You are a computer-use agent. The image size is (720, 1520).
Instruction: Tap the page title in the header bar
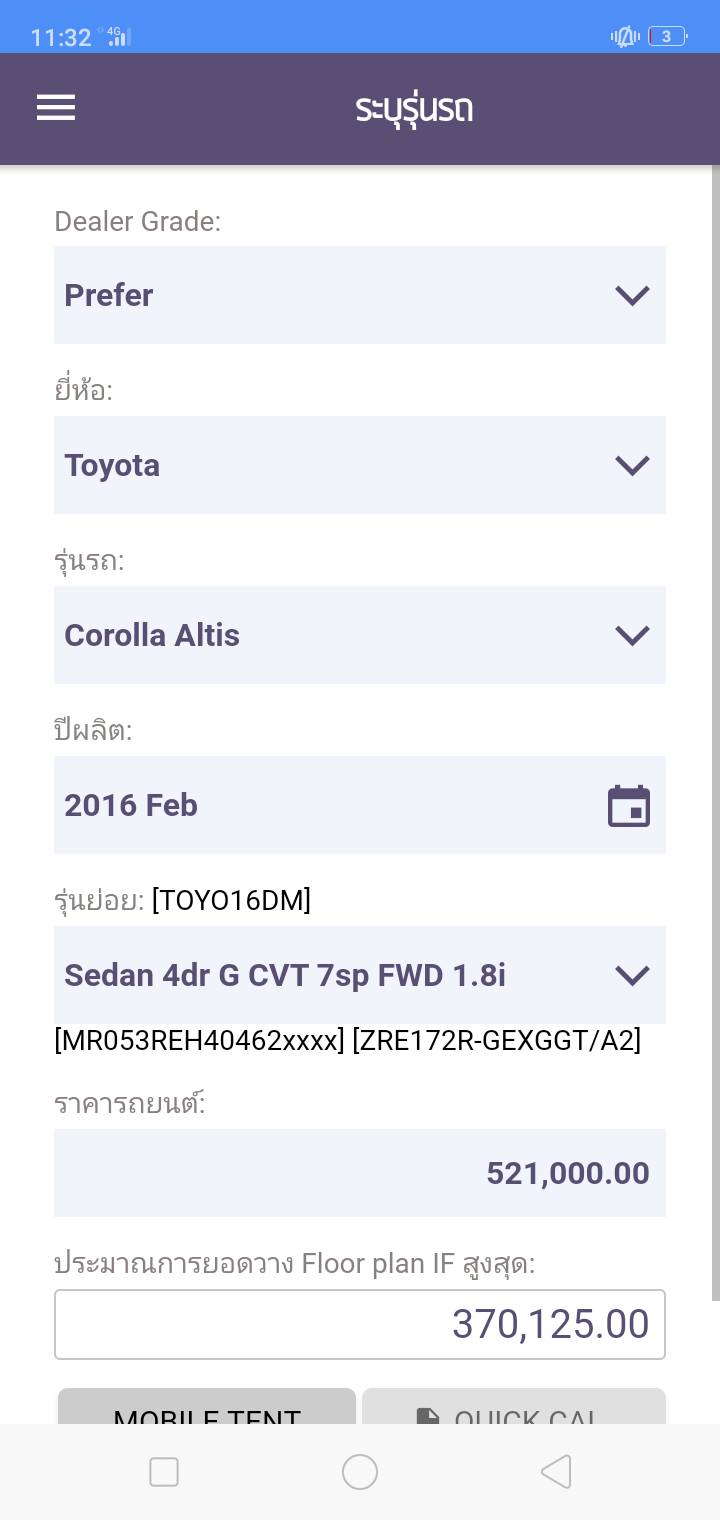tap(414, 108)
